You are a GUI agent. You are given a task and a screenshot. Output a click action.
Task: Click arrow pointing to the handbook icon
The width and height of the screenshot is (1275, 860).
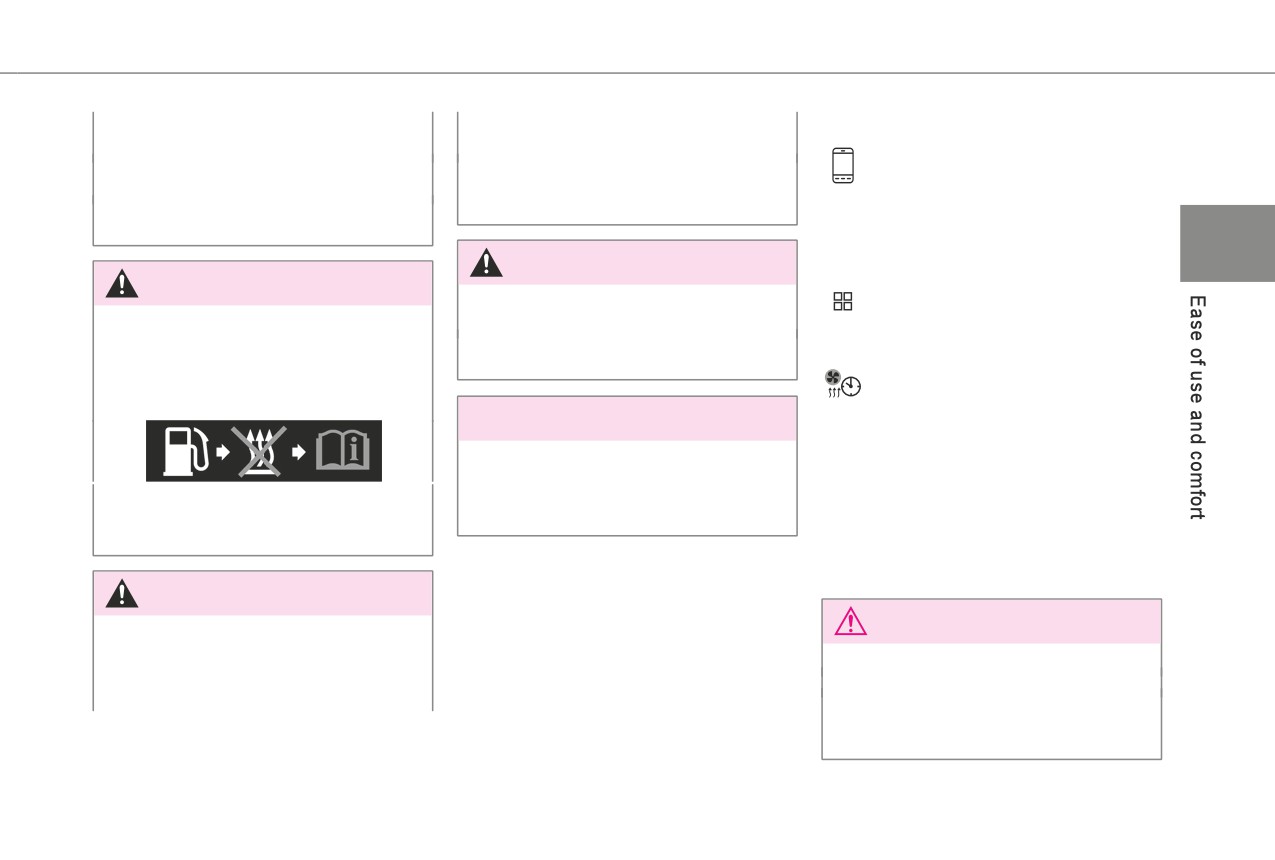[x=299, y=452]
